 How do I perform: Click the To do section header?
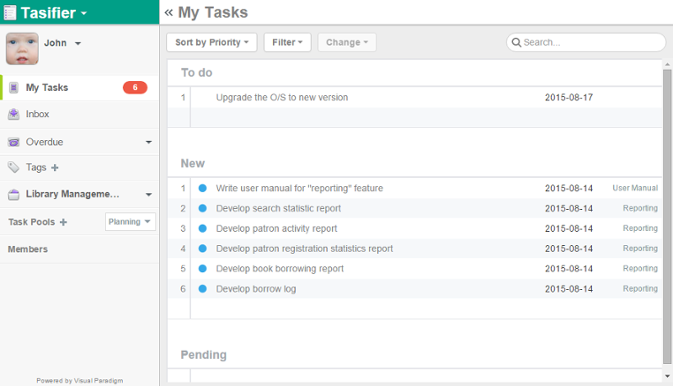point(197,73)
